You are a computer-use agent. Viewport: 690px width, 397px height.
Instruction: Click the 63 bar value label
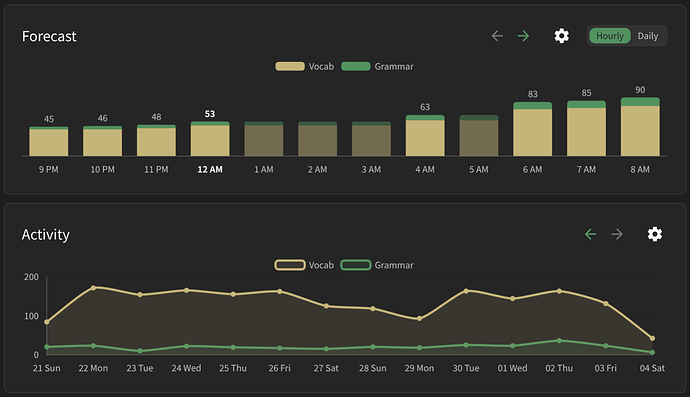pos(425,107)
